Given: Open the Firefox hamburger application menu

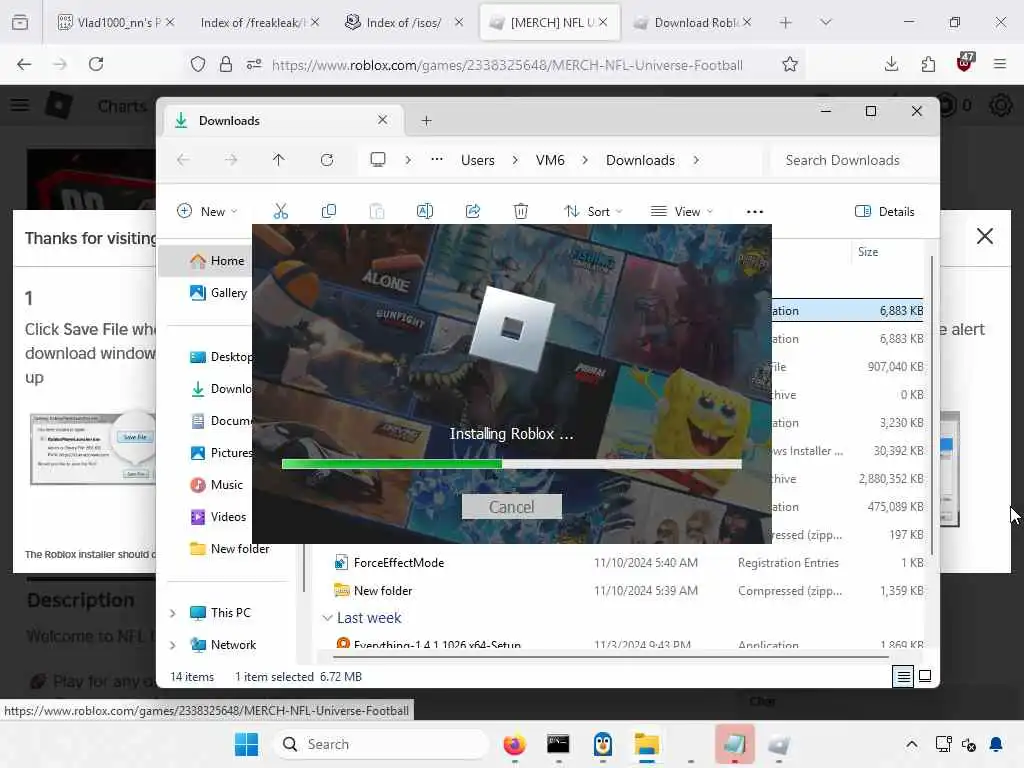Looking at the screenshot, I should 1000,64.
